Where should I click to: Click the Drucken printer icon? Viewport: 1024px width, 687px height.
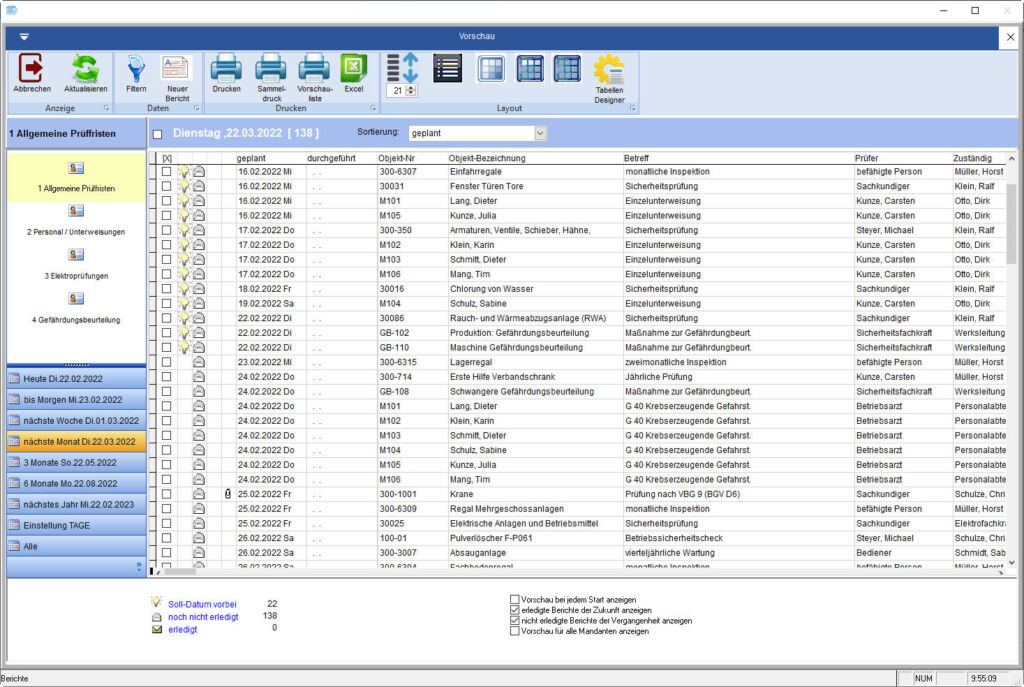[226, 72]
